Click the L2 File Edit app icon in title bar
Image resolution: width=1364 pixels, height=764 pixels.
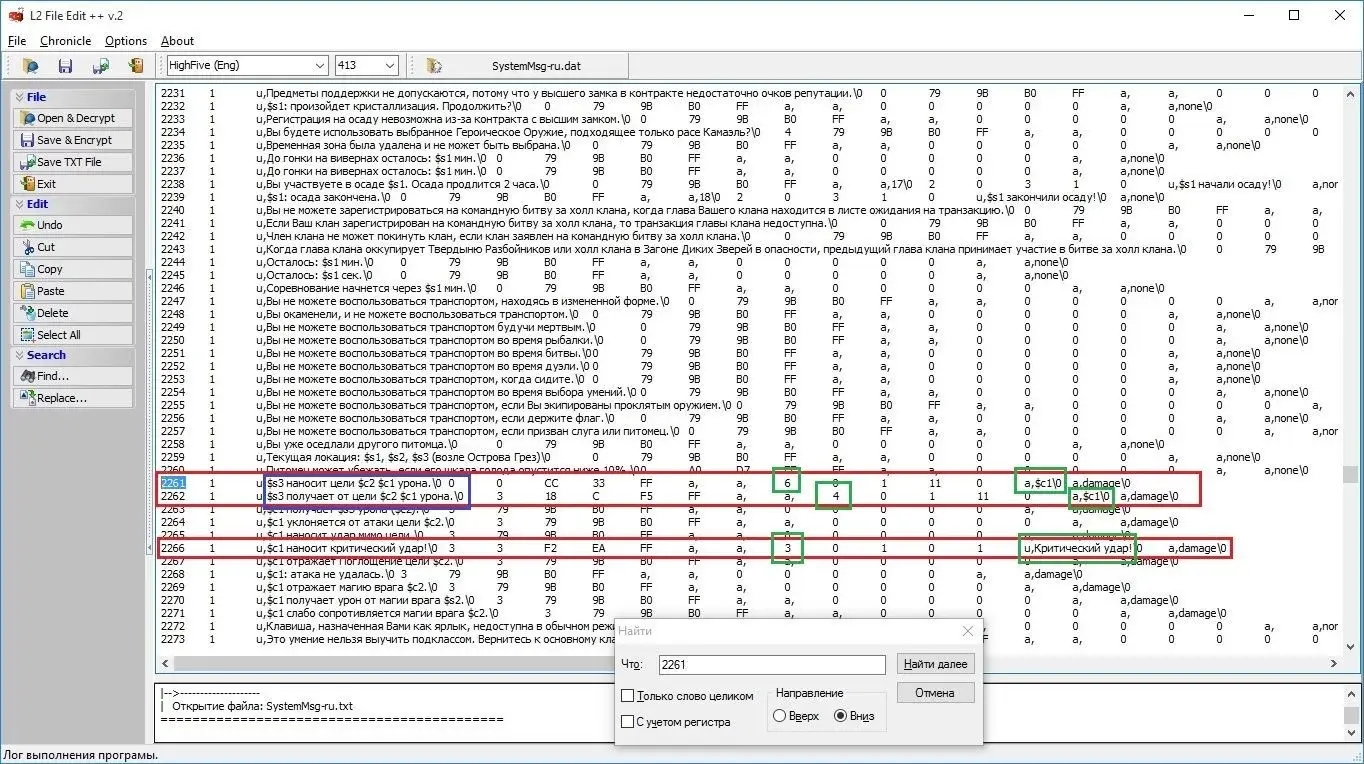click(x=15, y=14)
